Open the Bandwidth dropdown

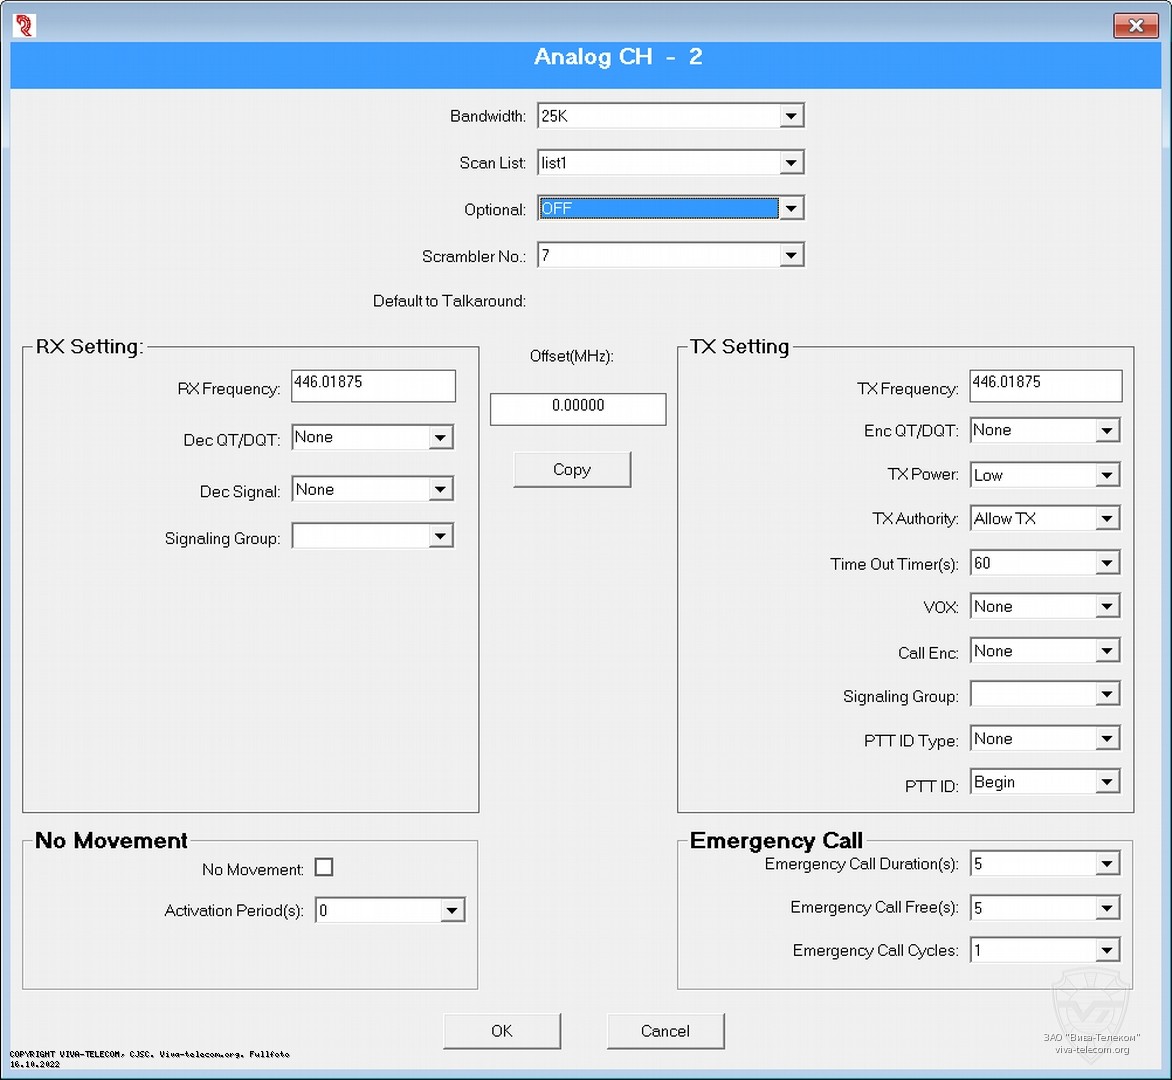791,116
